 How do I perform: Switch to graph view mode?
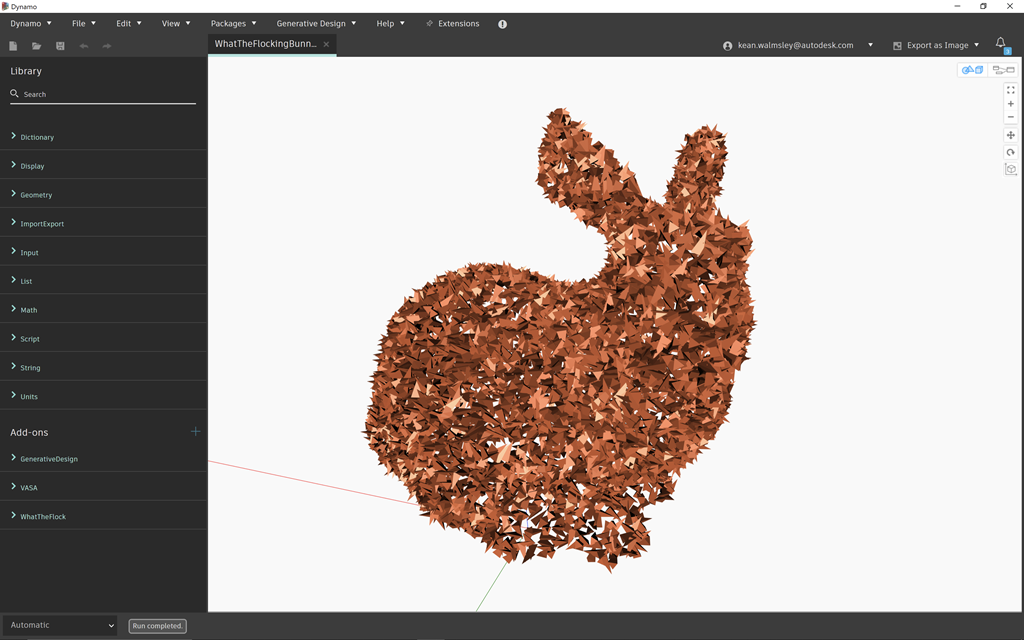pos(1002,70)
